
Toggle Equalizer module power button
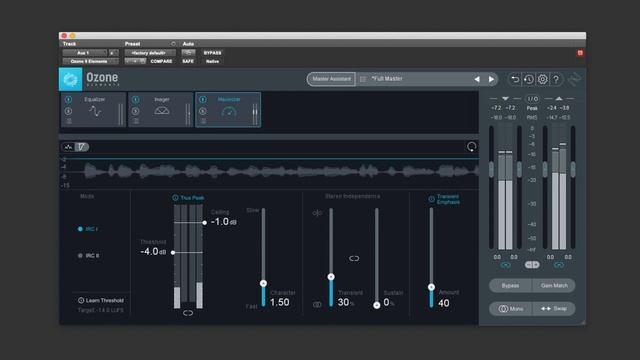69,99
